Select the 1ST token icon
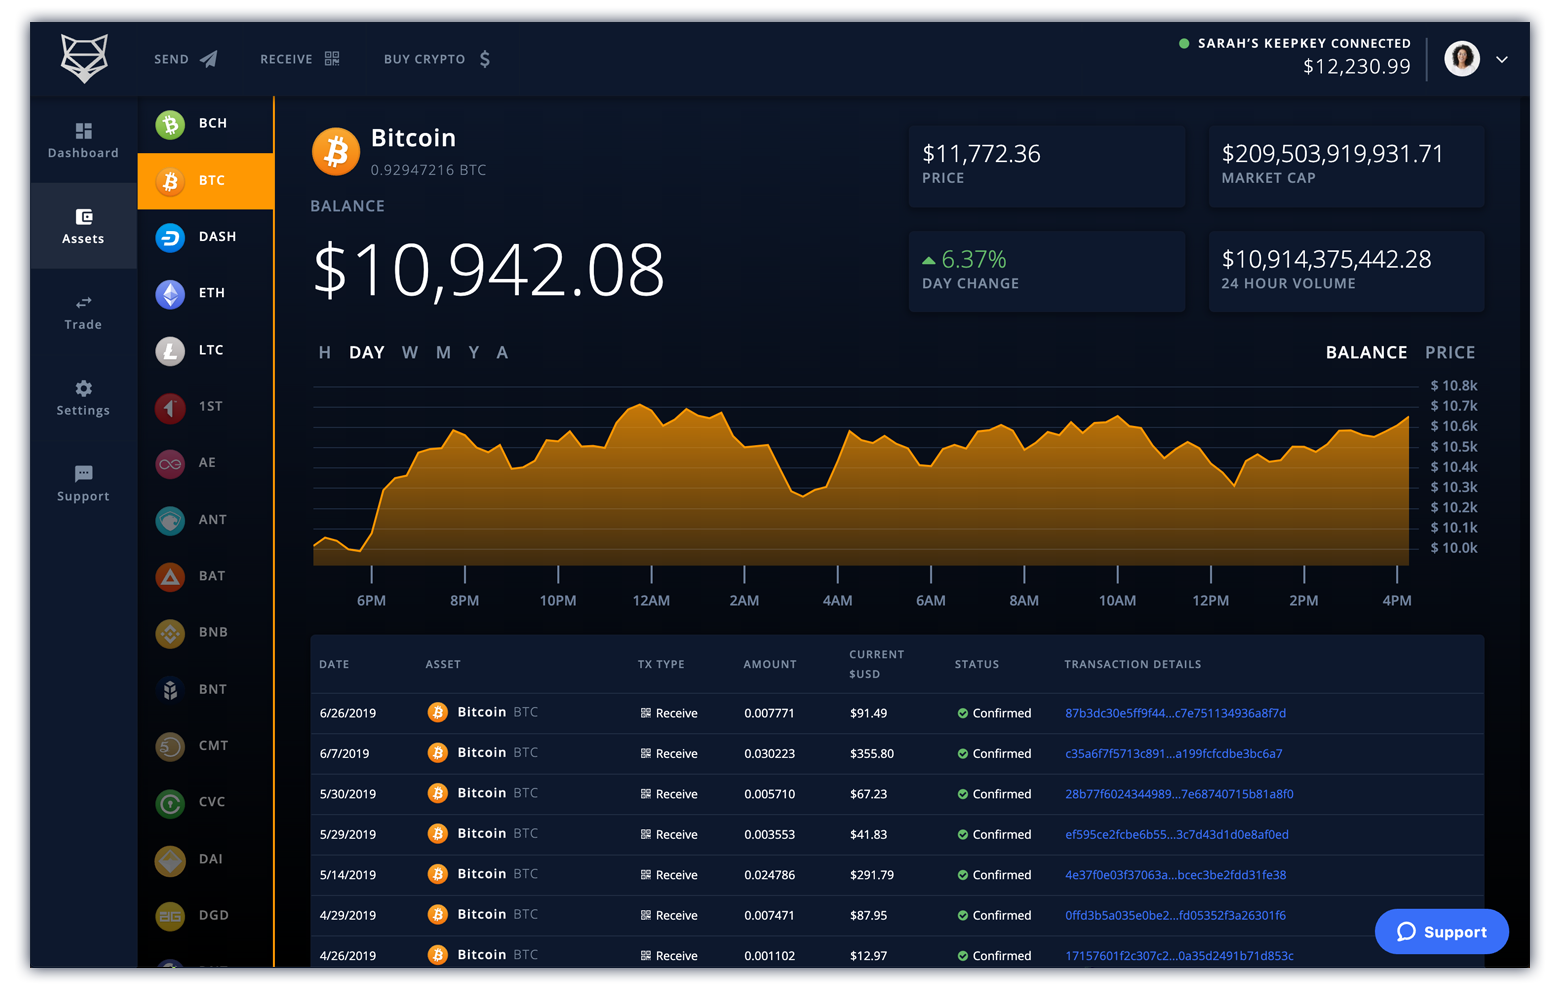Viewport: 1560px width, 990px height. (170, 407)
